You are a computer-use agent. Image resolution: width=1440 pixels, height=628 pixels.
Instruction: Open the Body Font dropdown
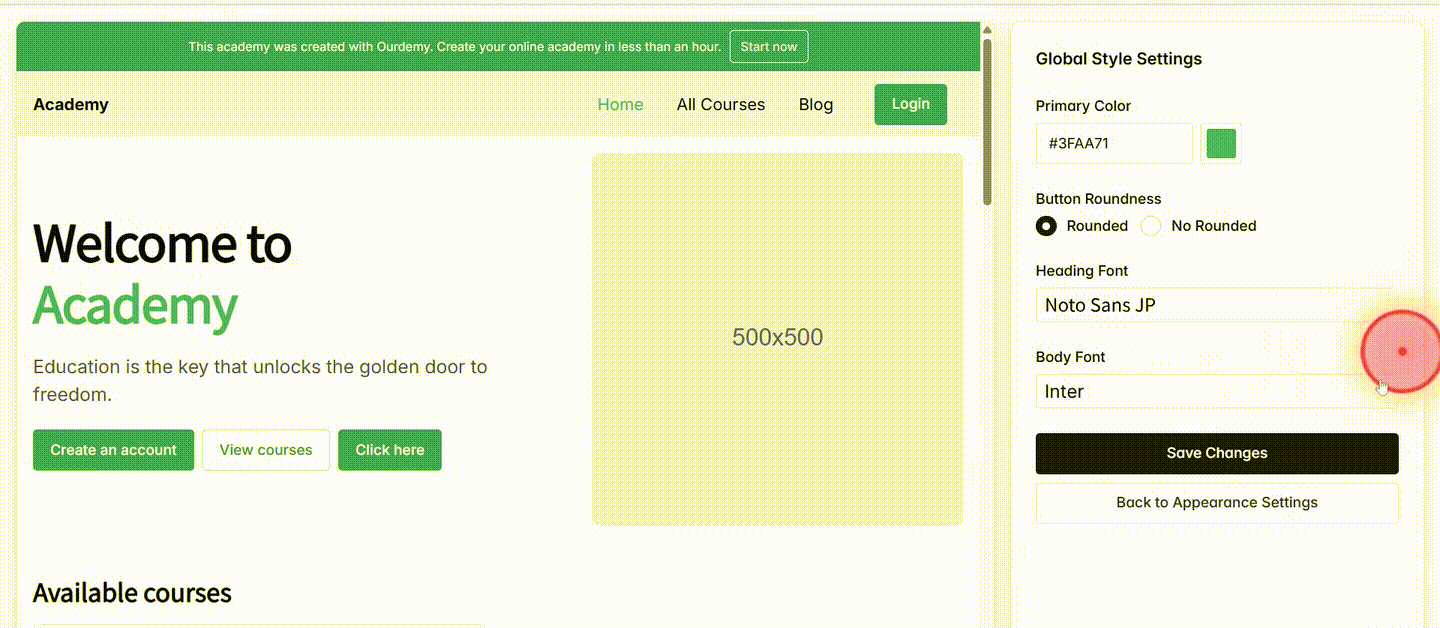click(1216, 391)
